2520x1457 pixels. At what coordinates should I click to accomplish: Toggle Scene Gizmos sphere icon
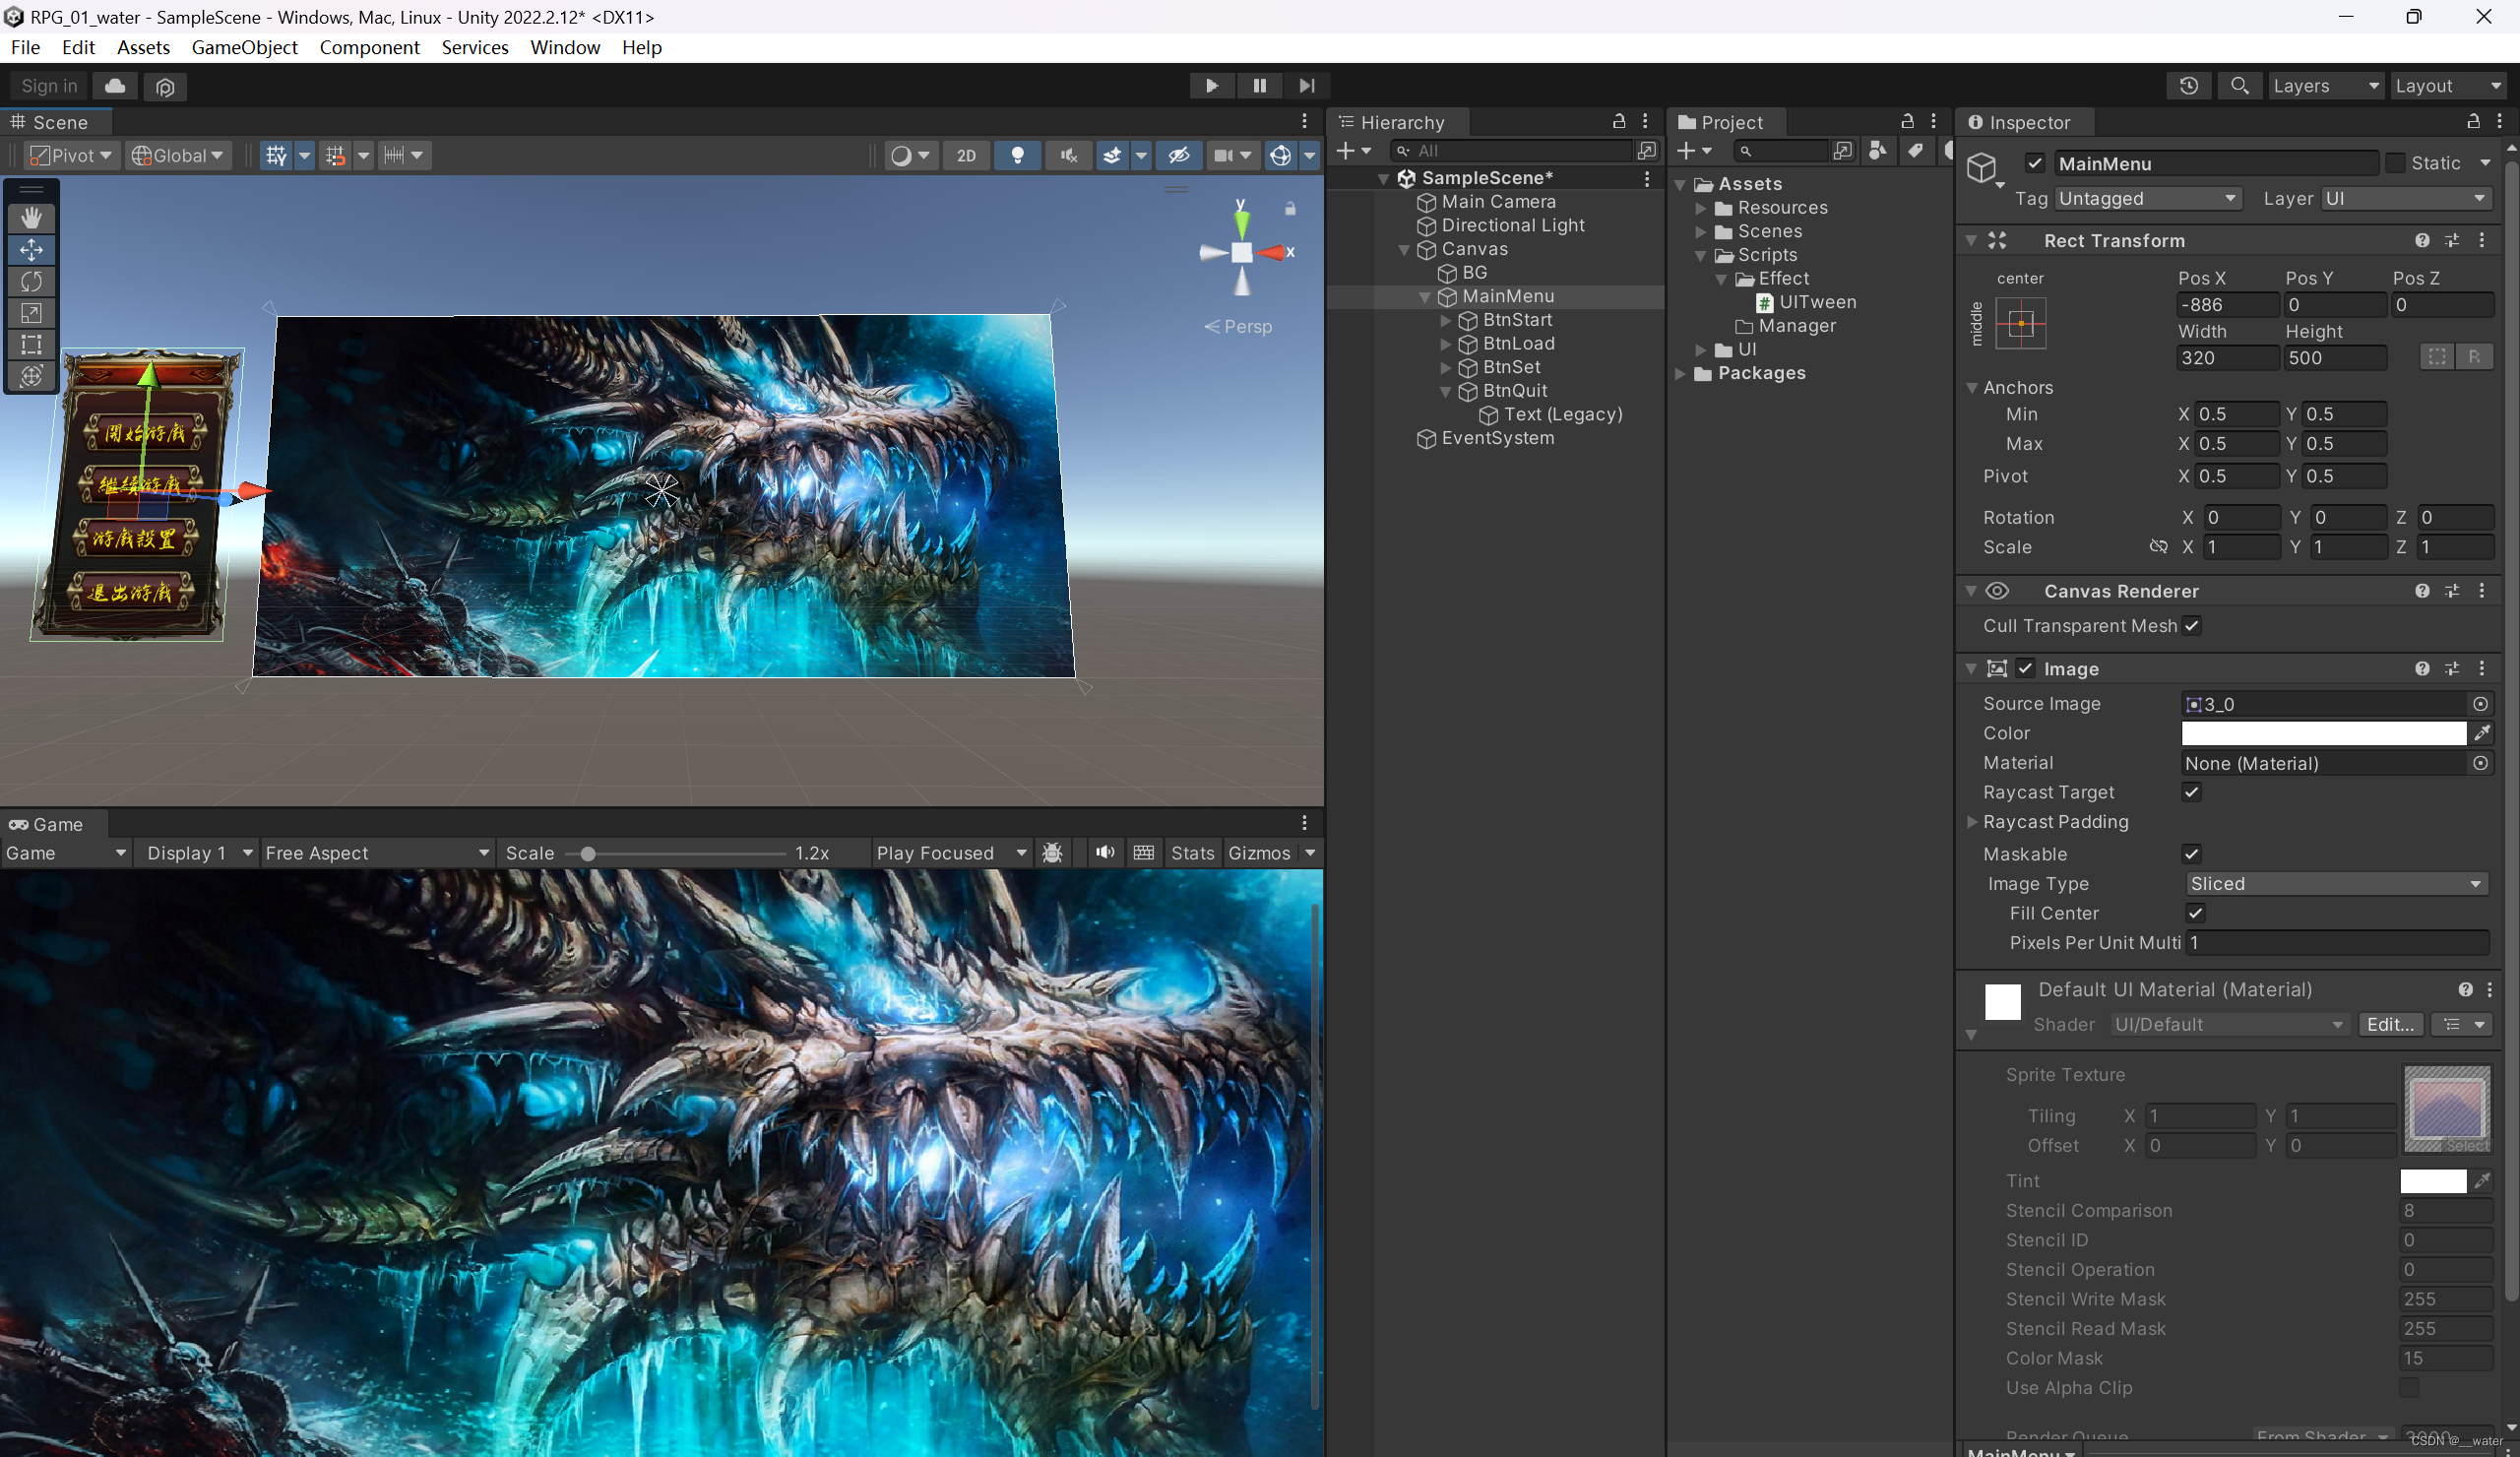1280,155
